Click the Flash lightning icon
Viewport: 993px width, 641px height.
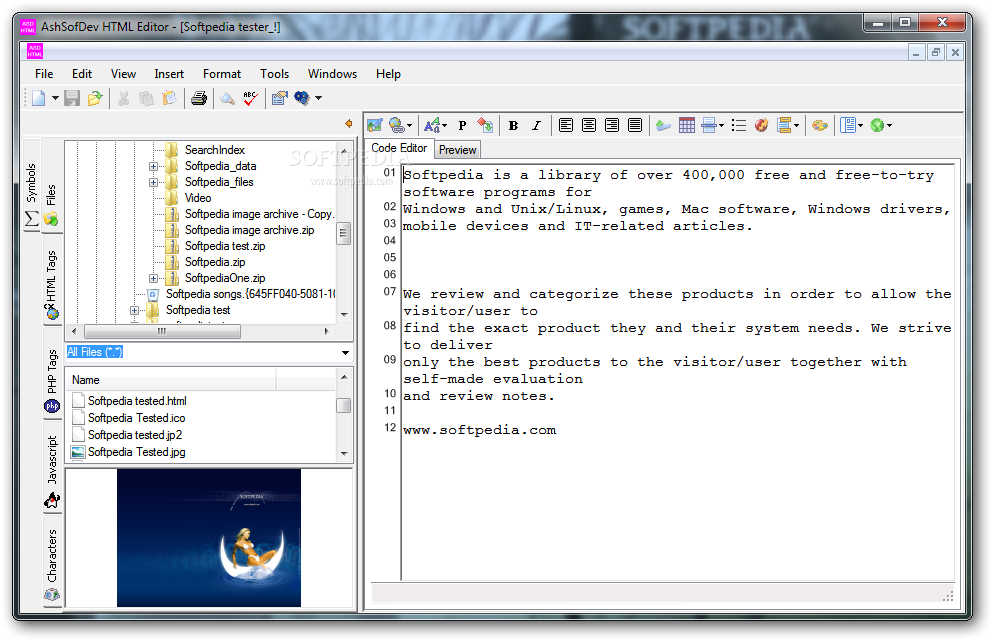(761, 125)
